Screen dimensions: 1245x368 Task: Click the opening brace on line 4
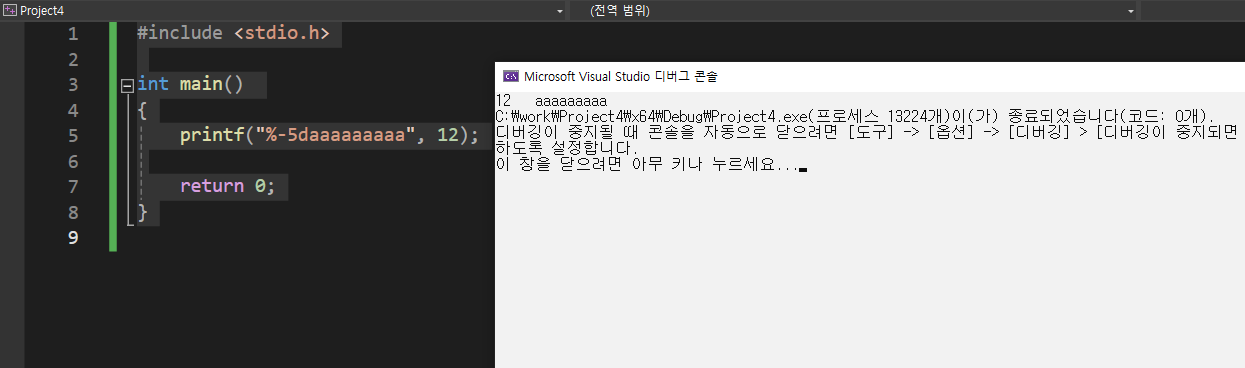click(142, 110)
